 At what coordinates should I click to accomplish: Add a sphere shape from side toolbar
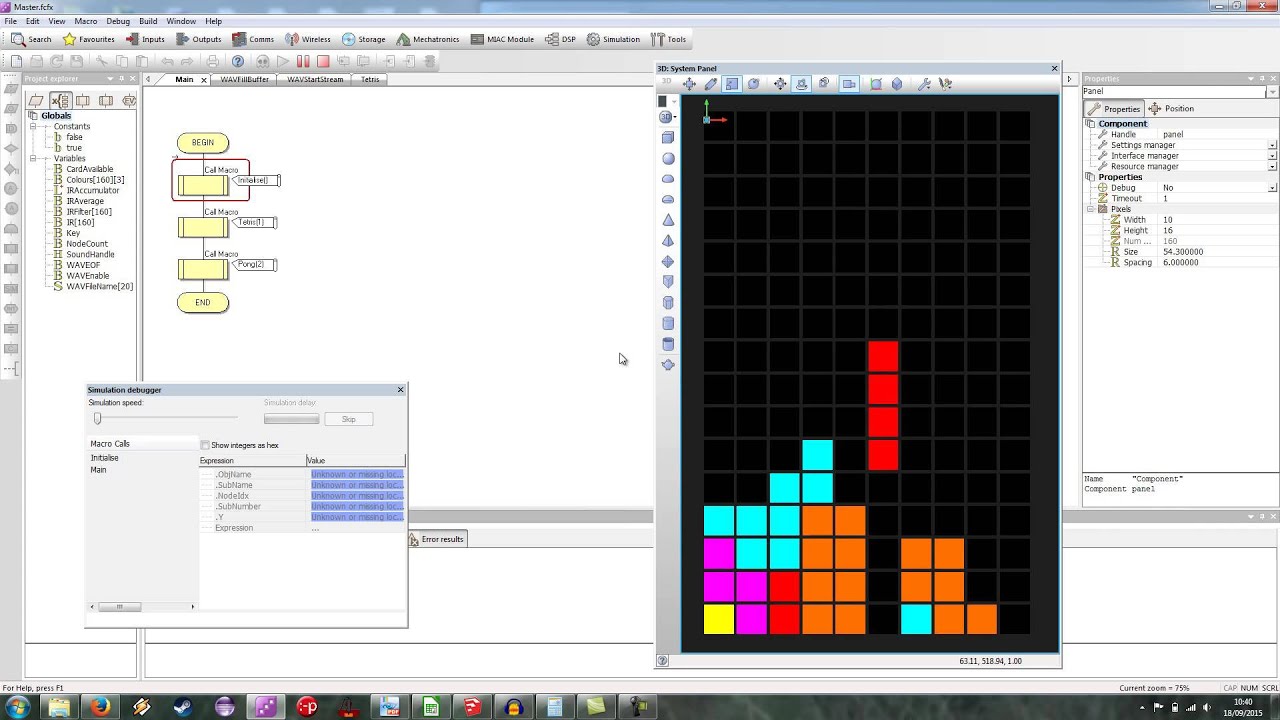[668, 158]
